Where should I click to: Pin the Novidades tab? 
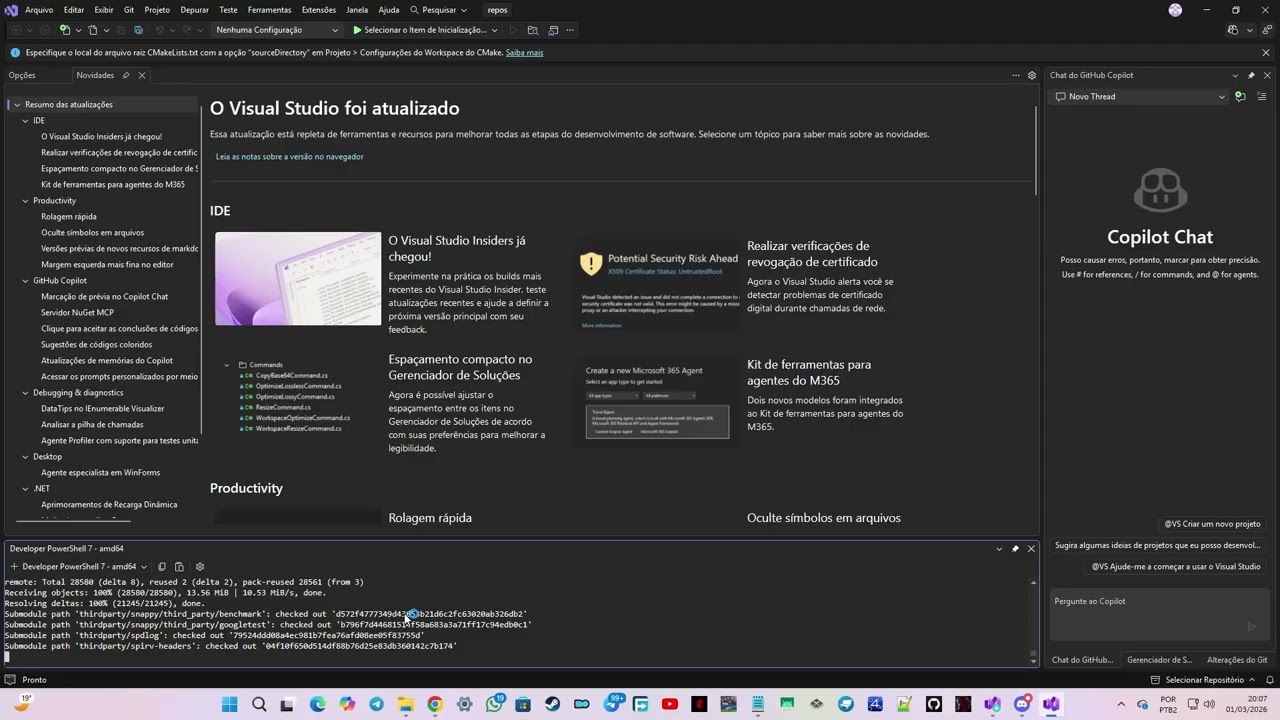126,75
